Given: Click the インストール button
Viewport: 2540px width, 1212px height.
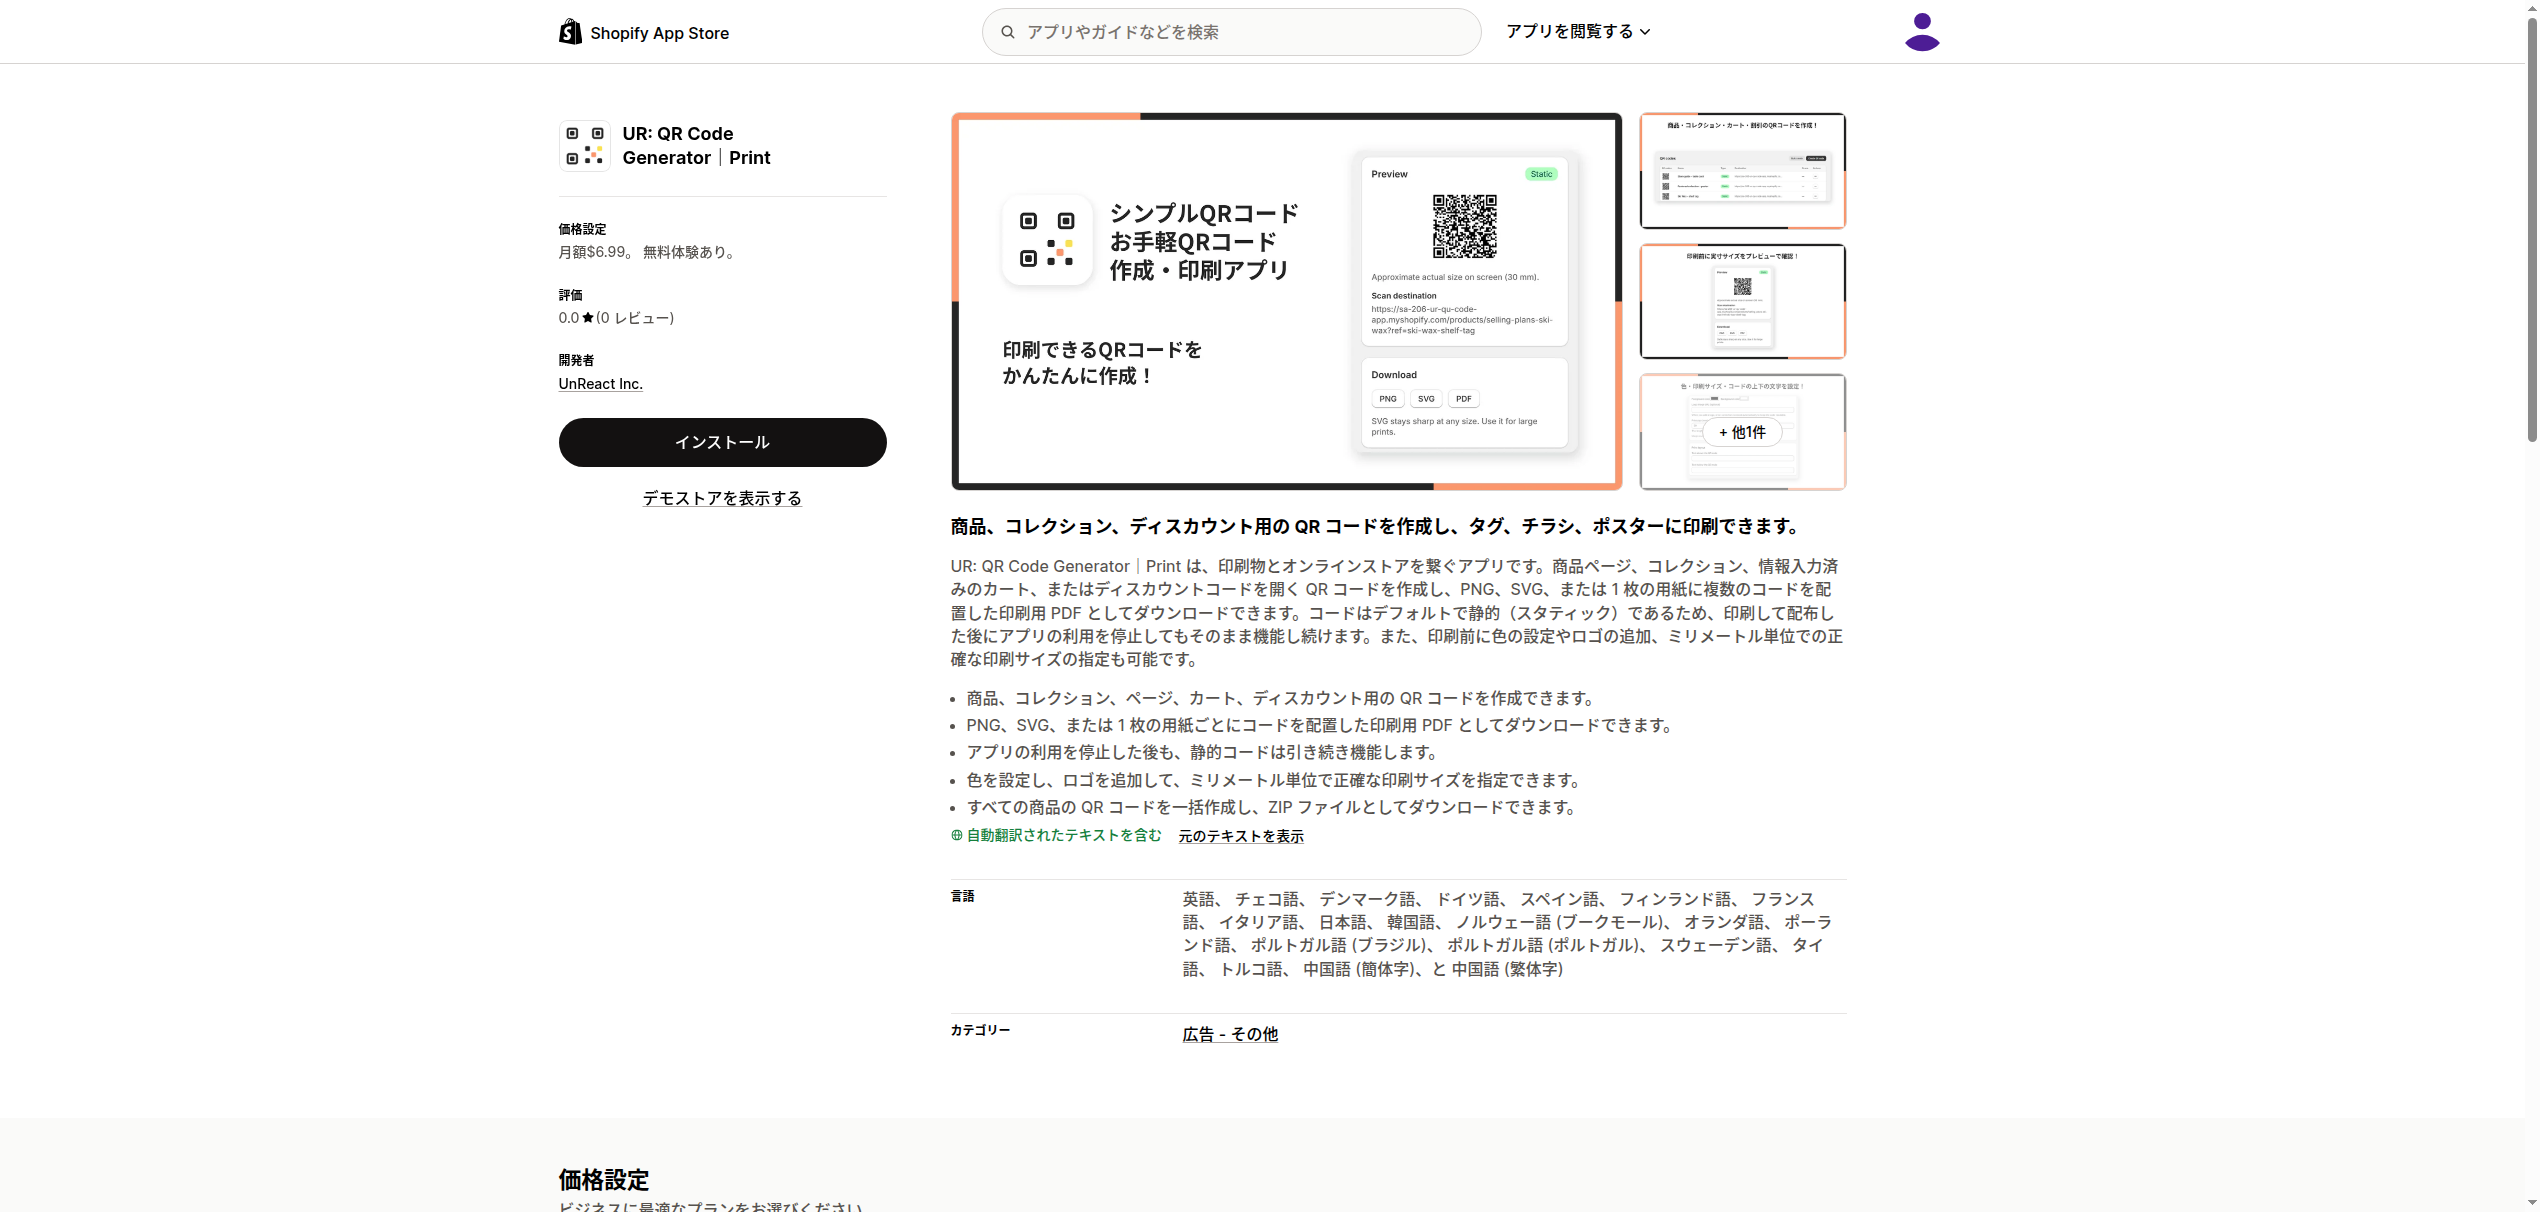Looking at the screenshot, I should 722,442.
